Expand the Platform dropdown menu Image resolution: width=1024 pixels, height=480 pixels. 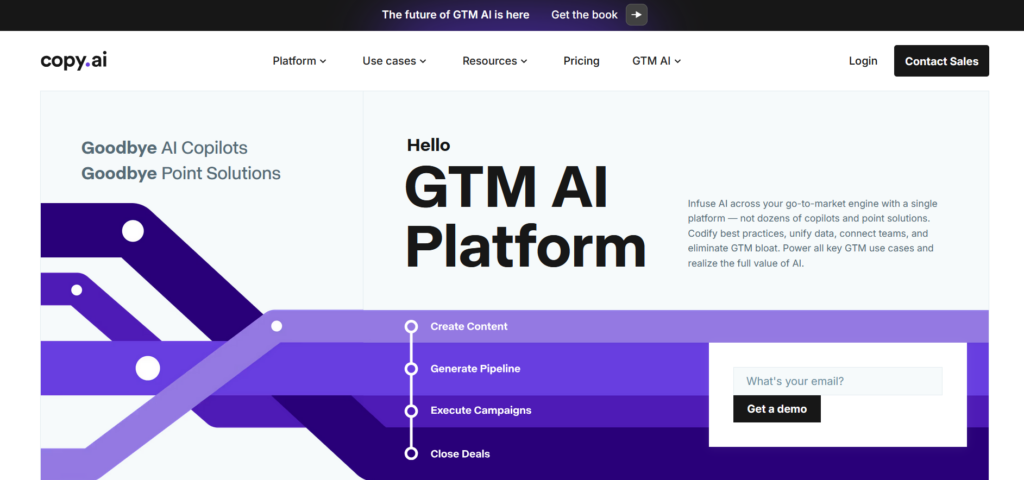coord(299,61)
